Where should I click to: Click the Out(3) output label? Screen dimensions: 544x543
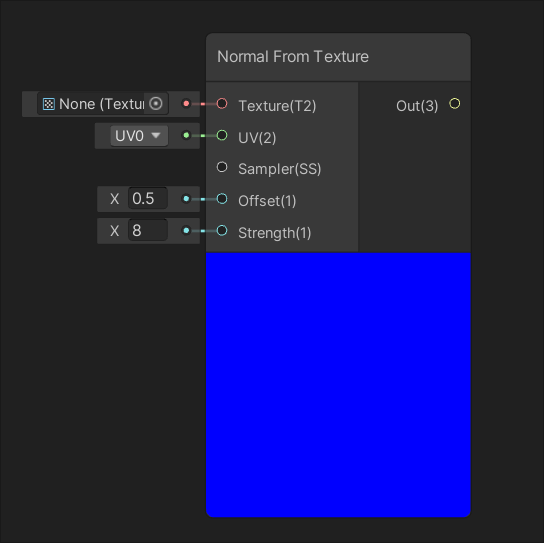417,106
